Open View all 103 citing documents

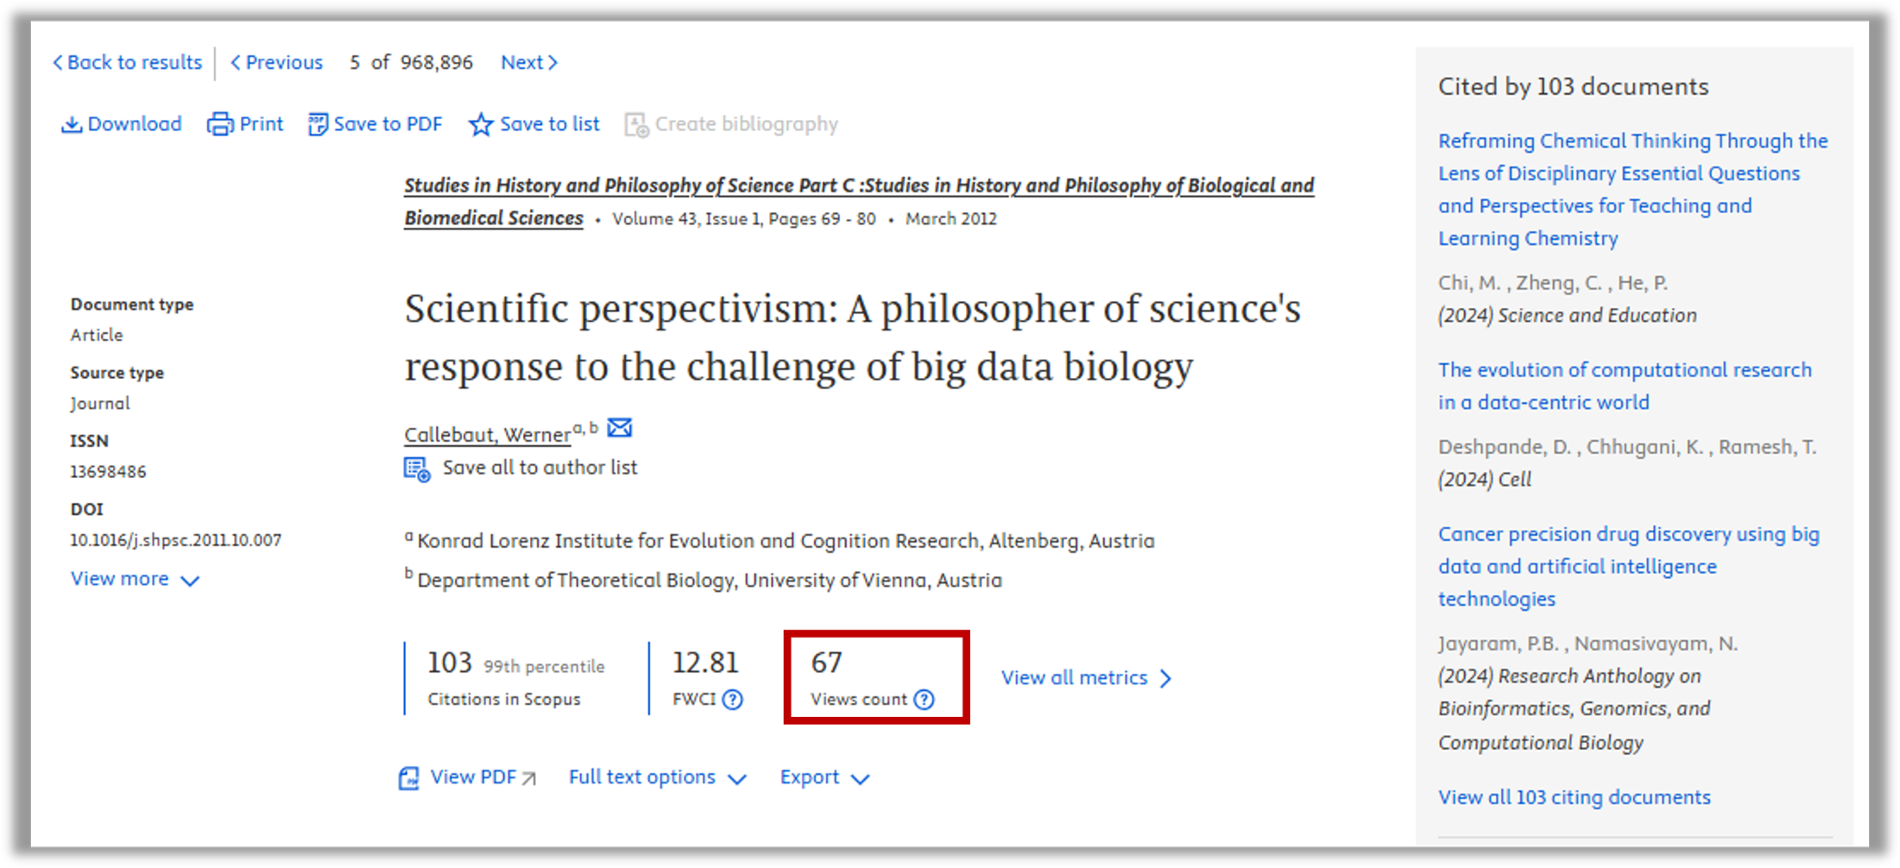click(x=1574, y=797)
